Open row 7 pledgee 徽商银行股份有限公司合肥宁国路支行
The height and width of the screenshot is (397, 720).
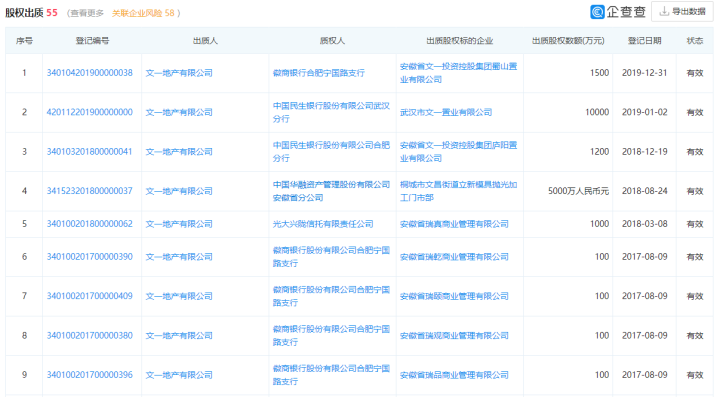tap(331, 296)
